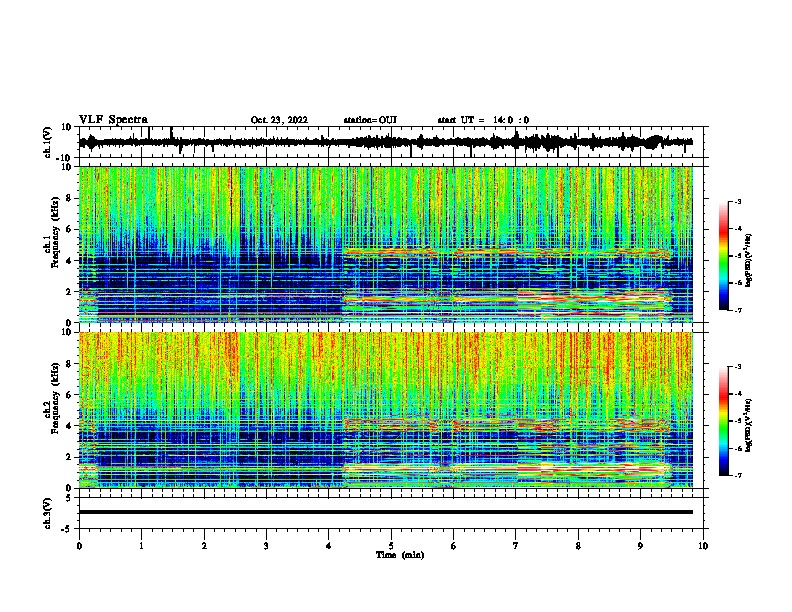Click the bright ch.2 band near 1 kHz
The image size is (792, 612).
coord(507,469)
